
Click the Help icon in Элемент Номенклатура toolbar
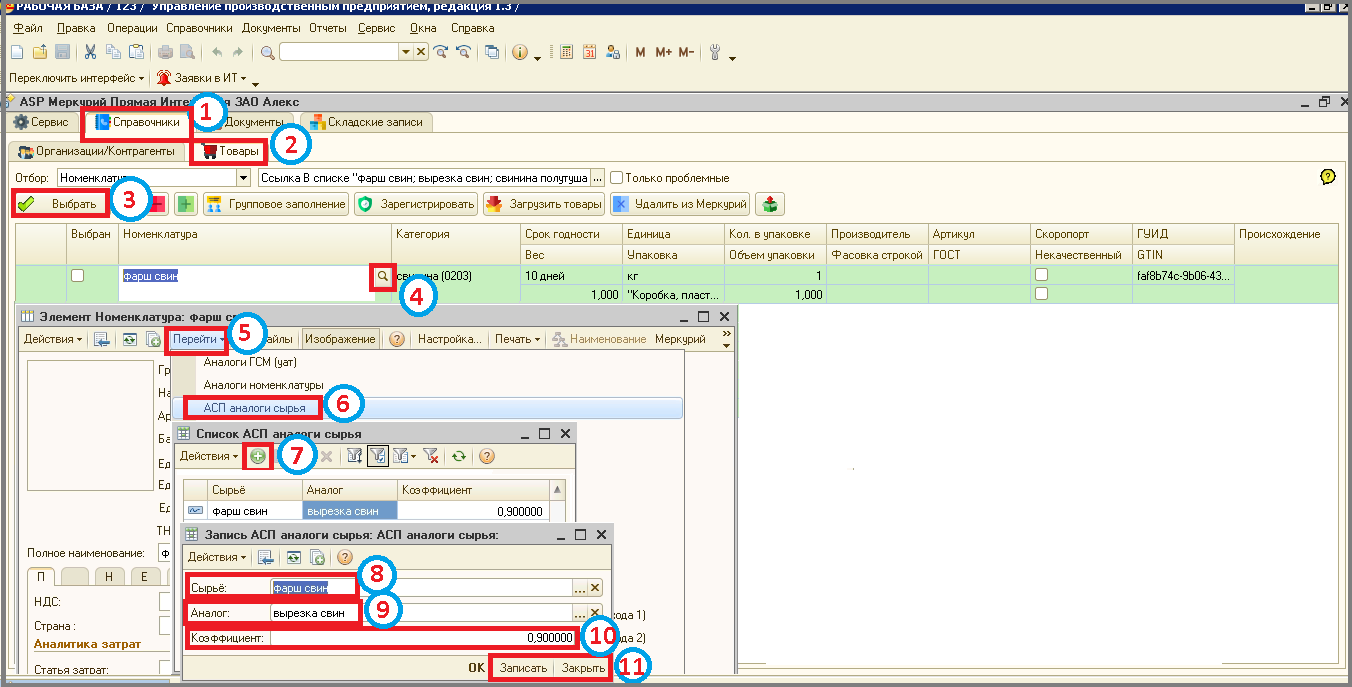coord(396,339)
